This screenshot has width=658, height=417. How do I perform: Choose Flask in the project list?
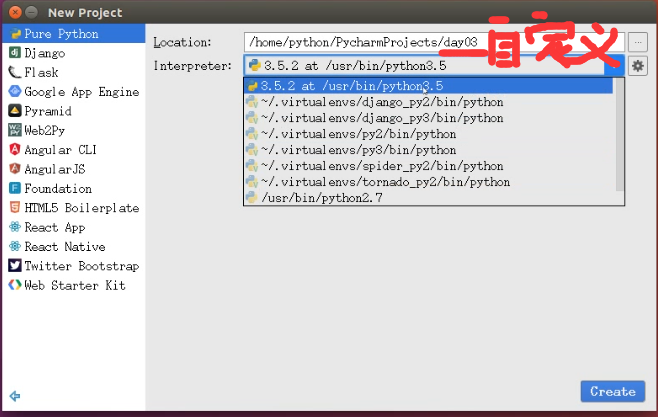(x=73, y=72)
